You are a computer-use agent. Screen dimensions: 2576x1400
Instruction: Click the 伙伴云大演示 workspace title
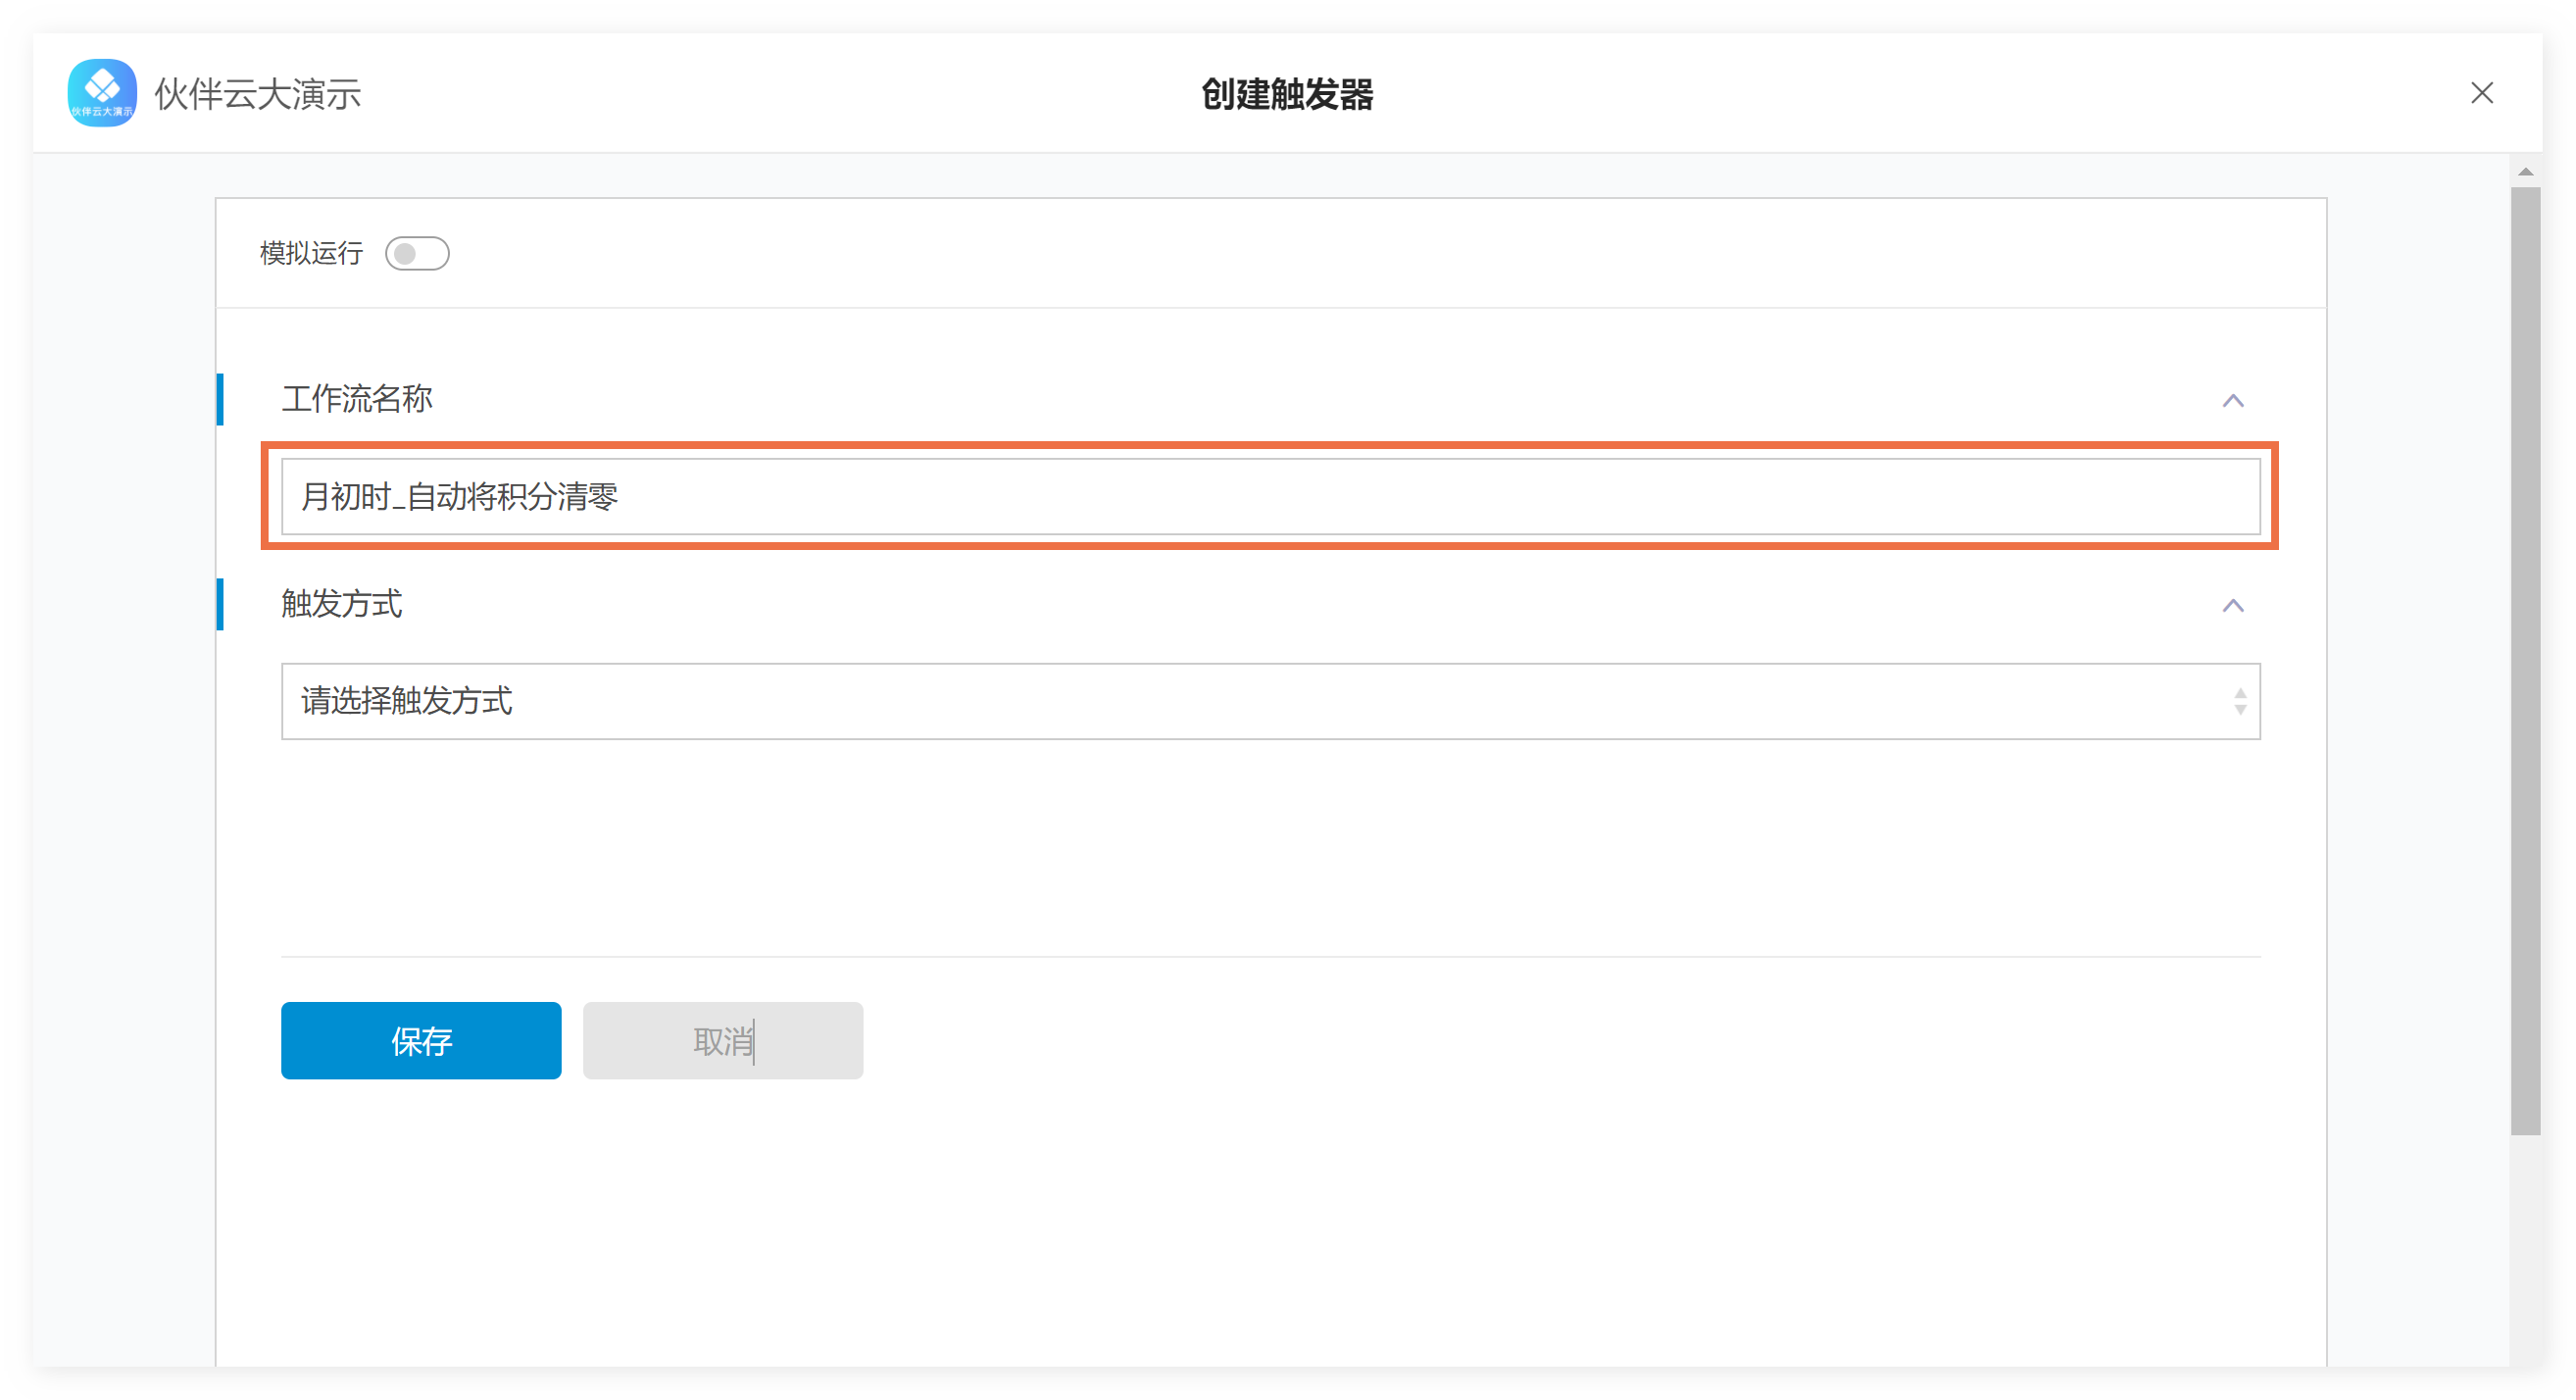(257, 94)
